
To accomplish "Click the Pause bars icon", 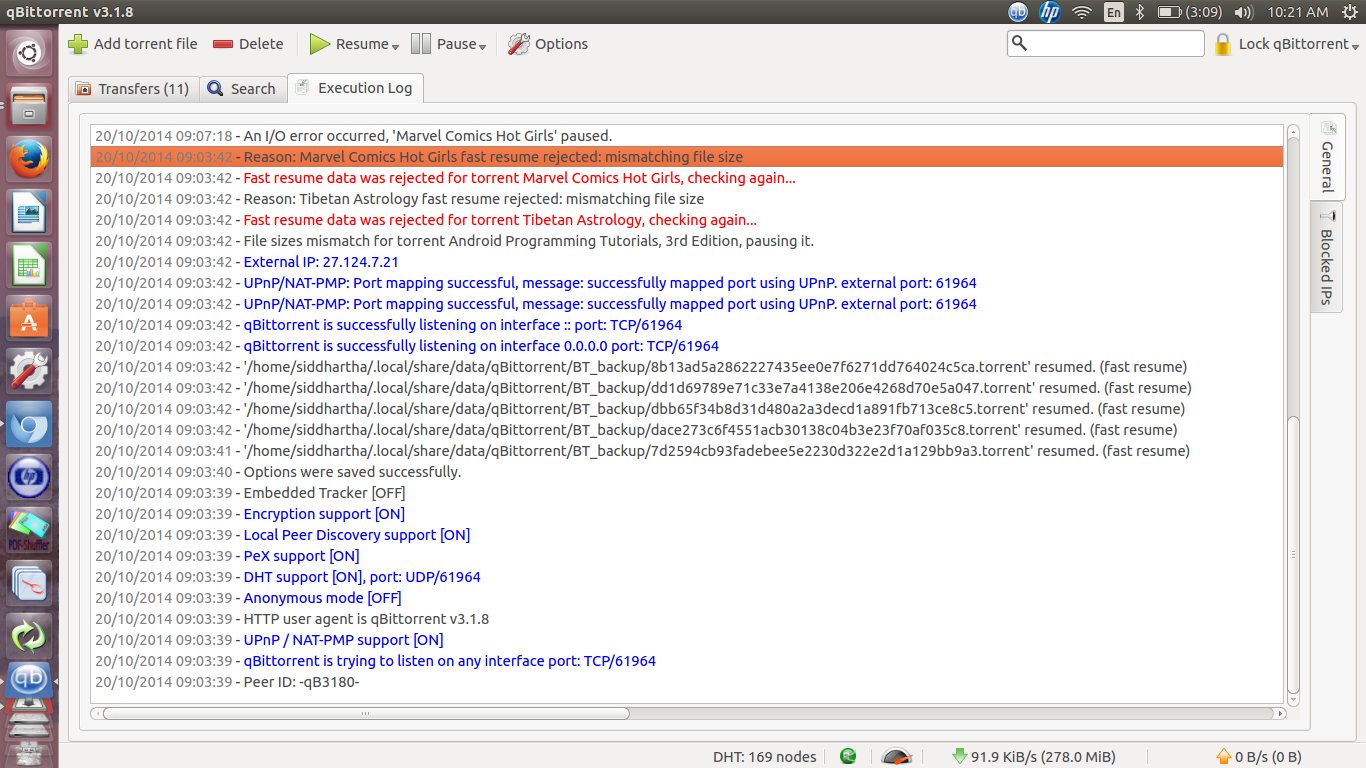I will (x=421, y=44).
